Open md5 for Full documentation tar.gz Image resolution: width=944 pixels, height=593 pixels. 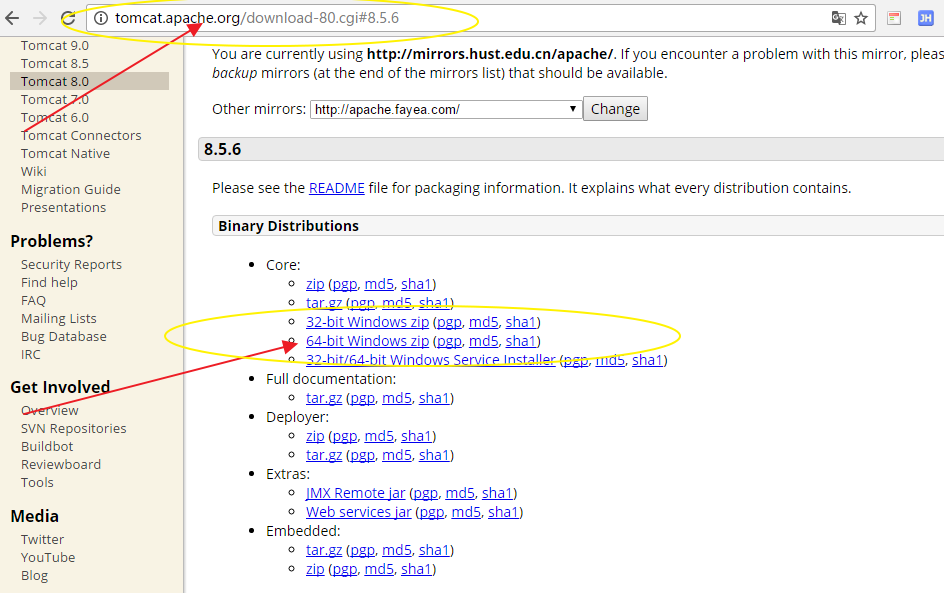(x=397, y=398)
